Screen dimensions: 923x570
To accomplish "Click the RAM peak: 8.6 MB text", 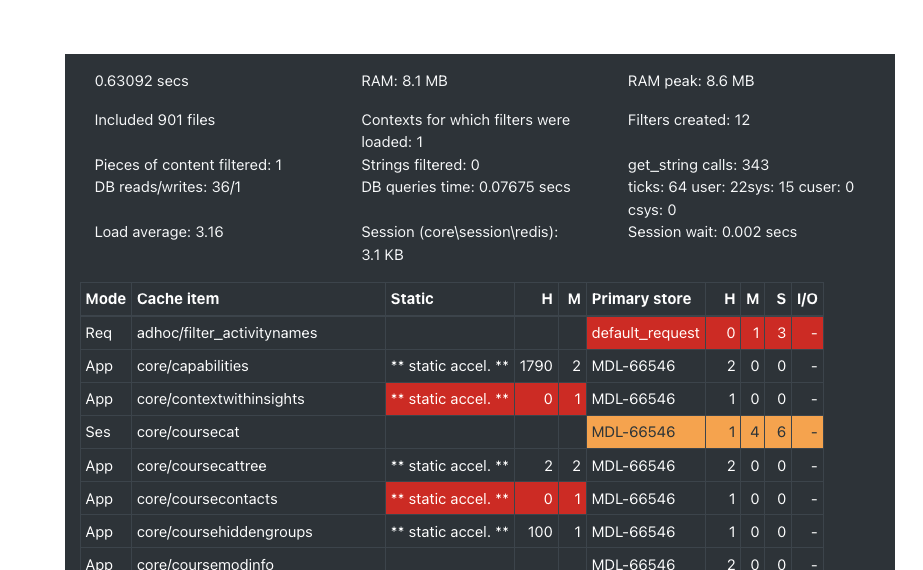I will 690,81.
